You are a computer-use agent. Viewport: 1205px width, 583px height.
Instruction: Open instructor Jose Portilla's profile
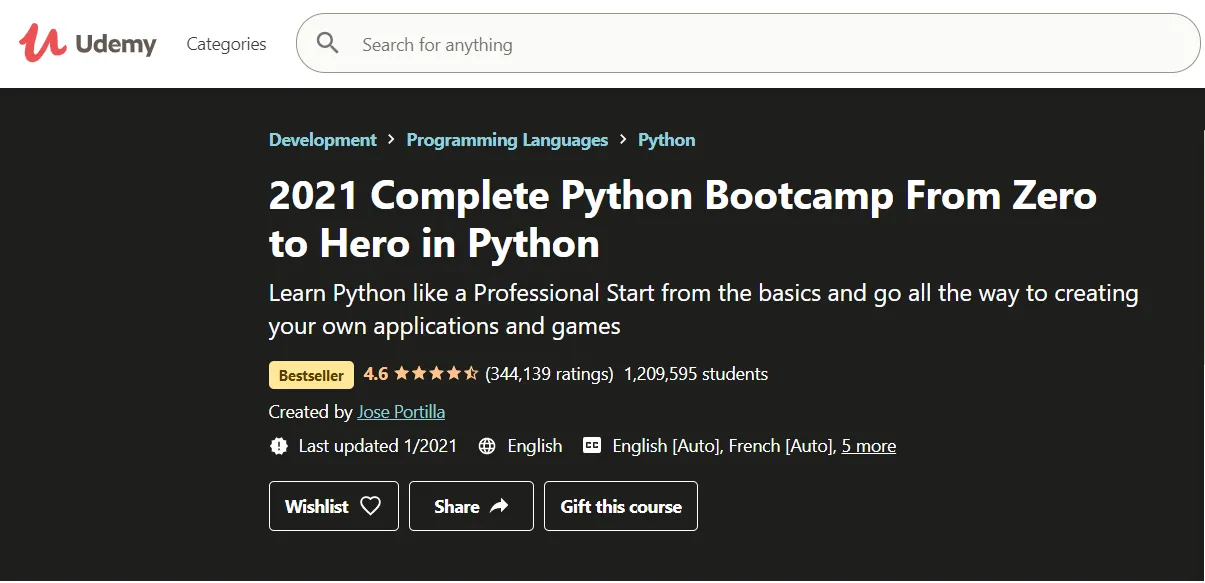point(401,412)
